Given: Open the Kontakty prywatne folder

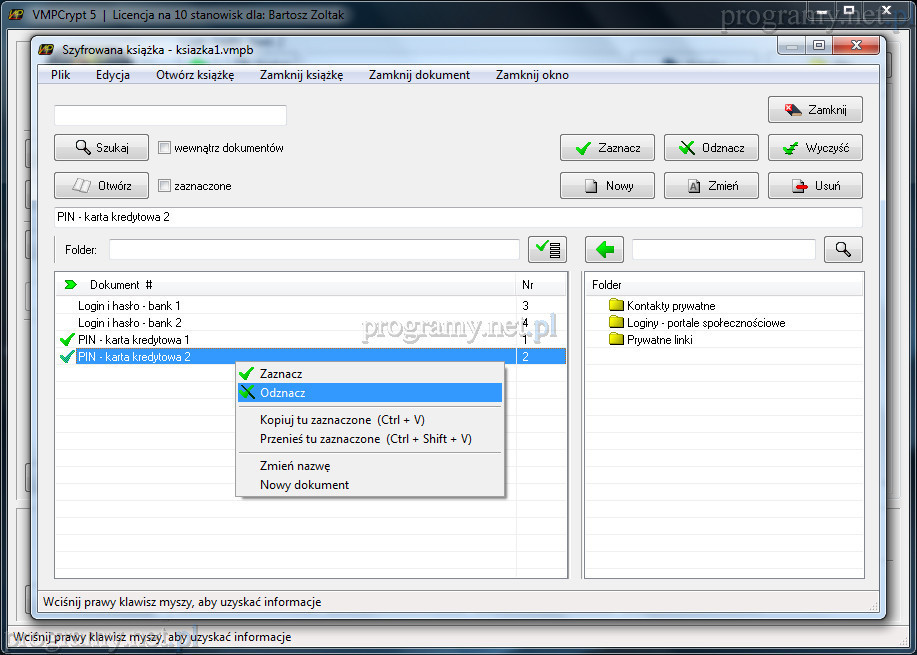Looking at the screenshot, I should (x=670, y=306).
